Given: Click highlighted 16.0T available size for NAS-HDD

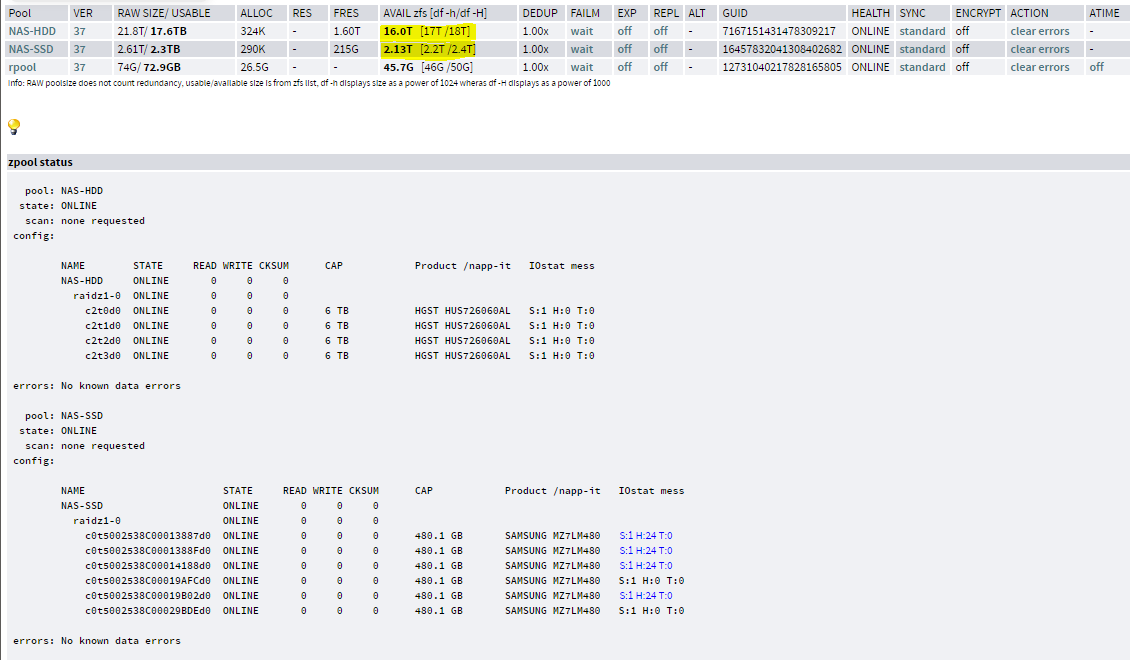Looking at the screenshot, I should [398, 31].
